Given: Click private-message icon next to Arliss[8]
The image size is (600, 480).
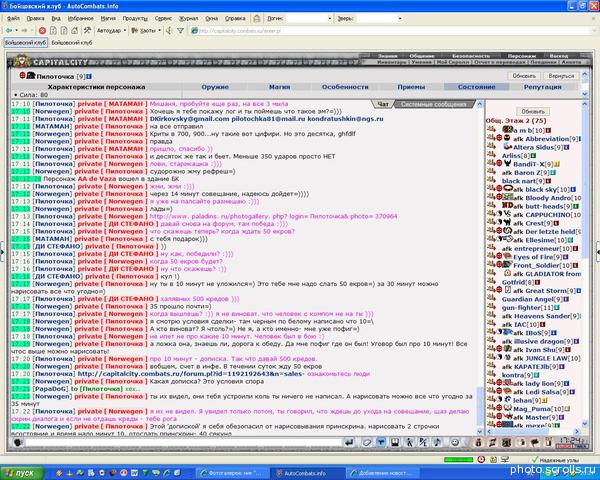Looking at the screenshot, I should 491,155.
